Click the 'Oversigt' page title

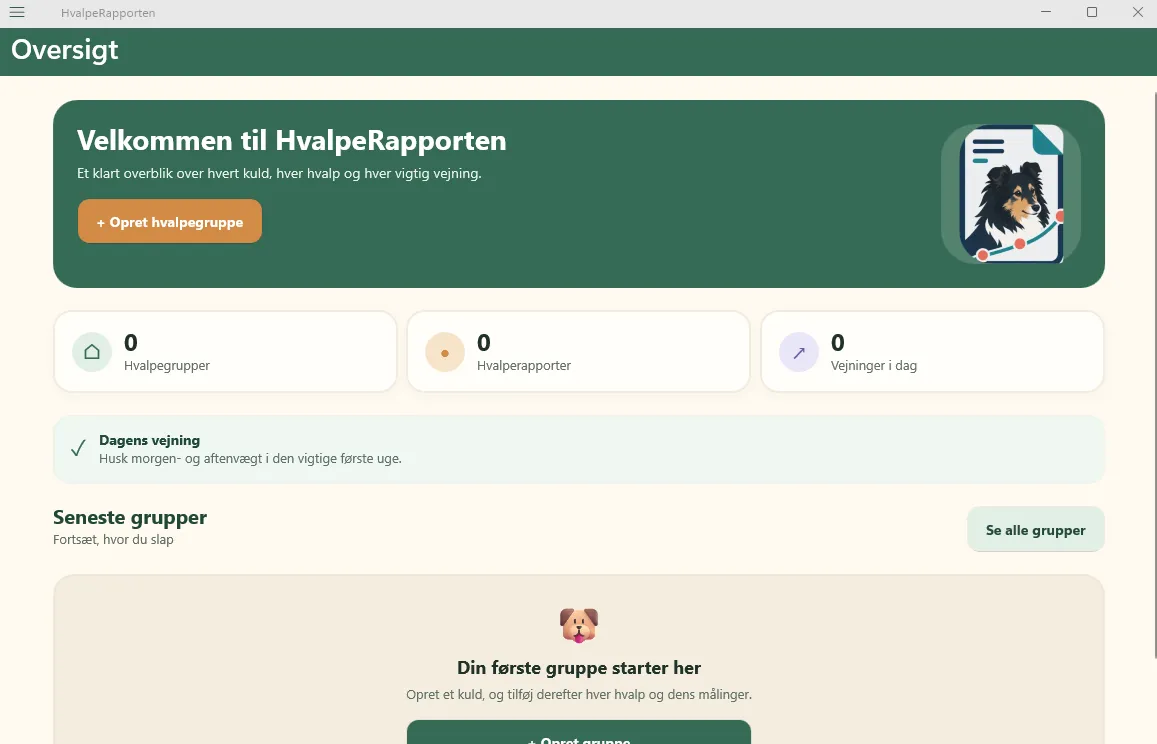coord(65,50)
